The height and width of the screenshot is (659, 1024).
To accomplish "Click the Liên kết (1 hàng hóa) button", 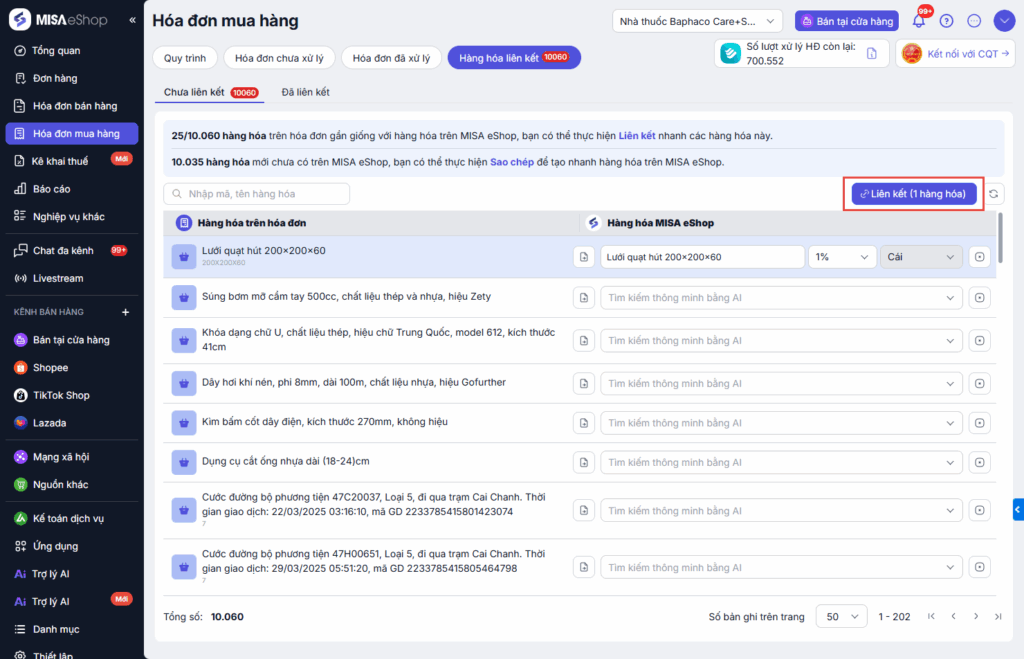I will (x=914, y=194).
